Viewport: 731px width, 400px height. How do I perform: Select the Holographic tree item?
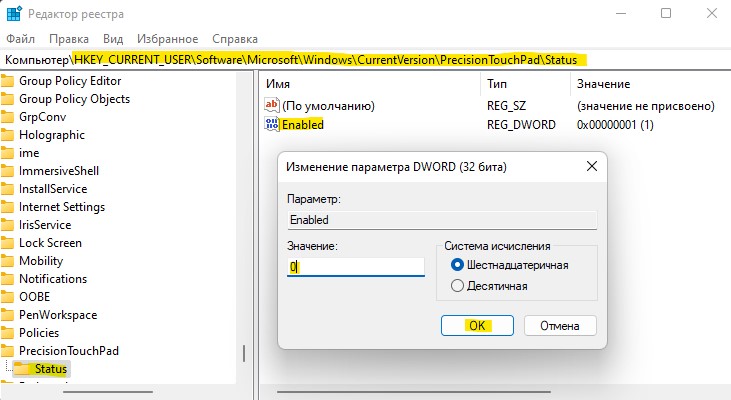(x=52, y=135)
